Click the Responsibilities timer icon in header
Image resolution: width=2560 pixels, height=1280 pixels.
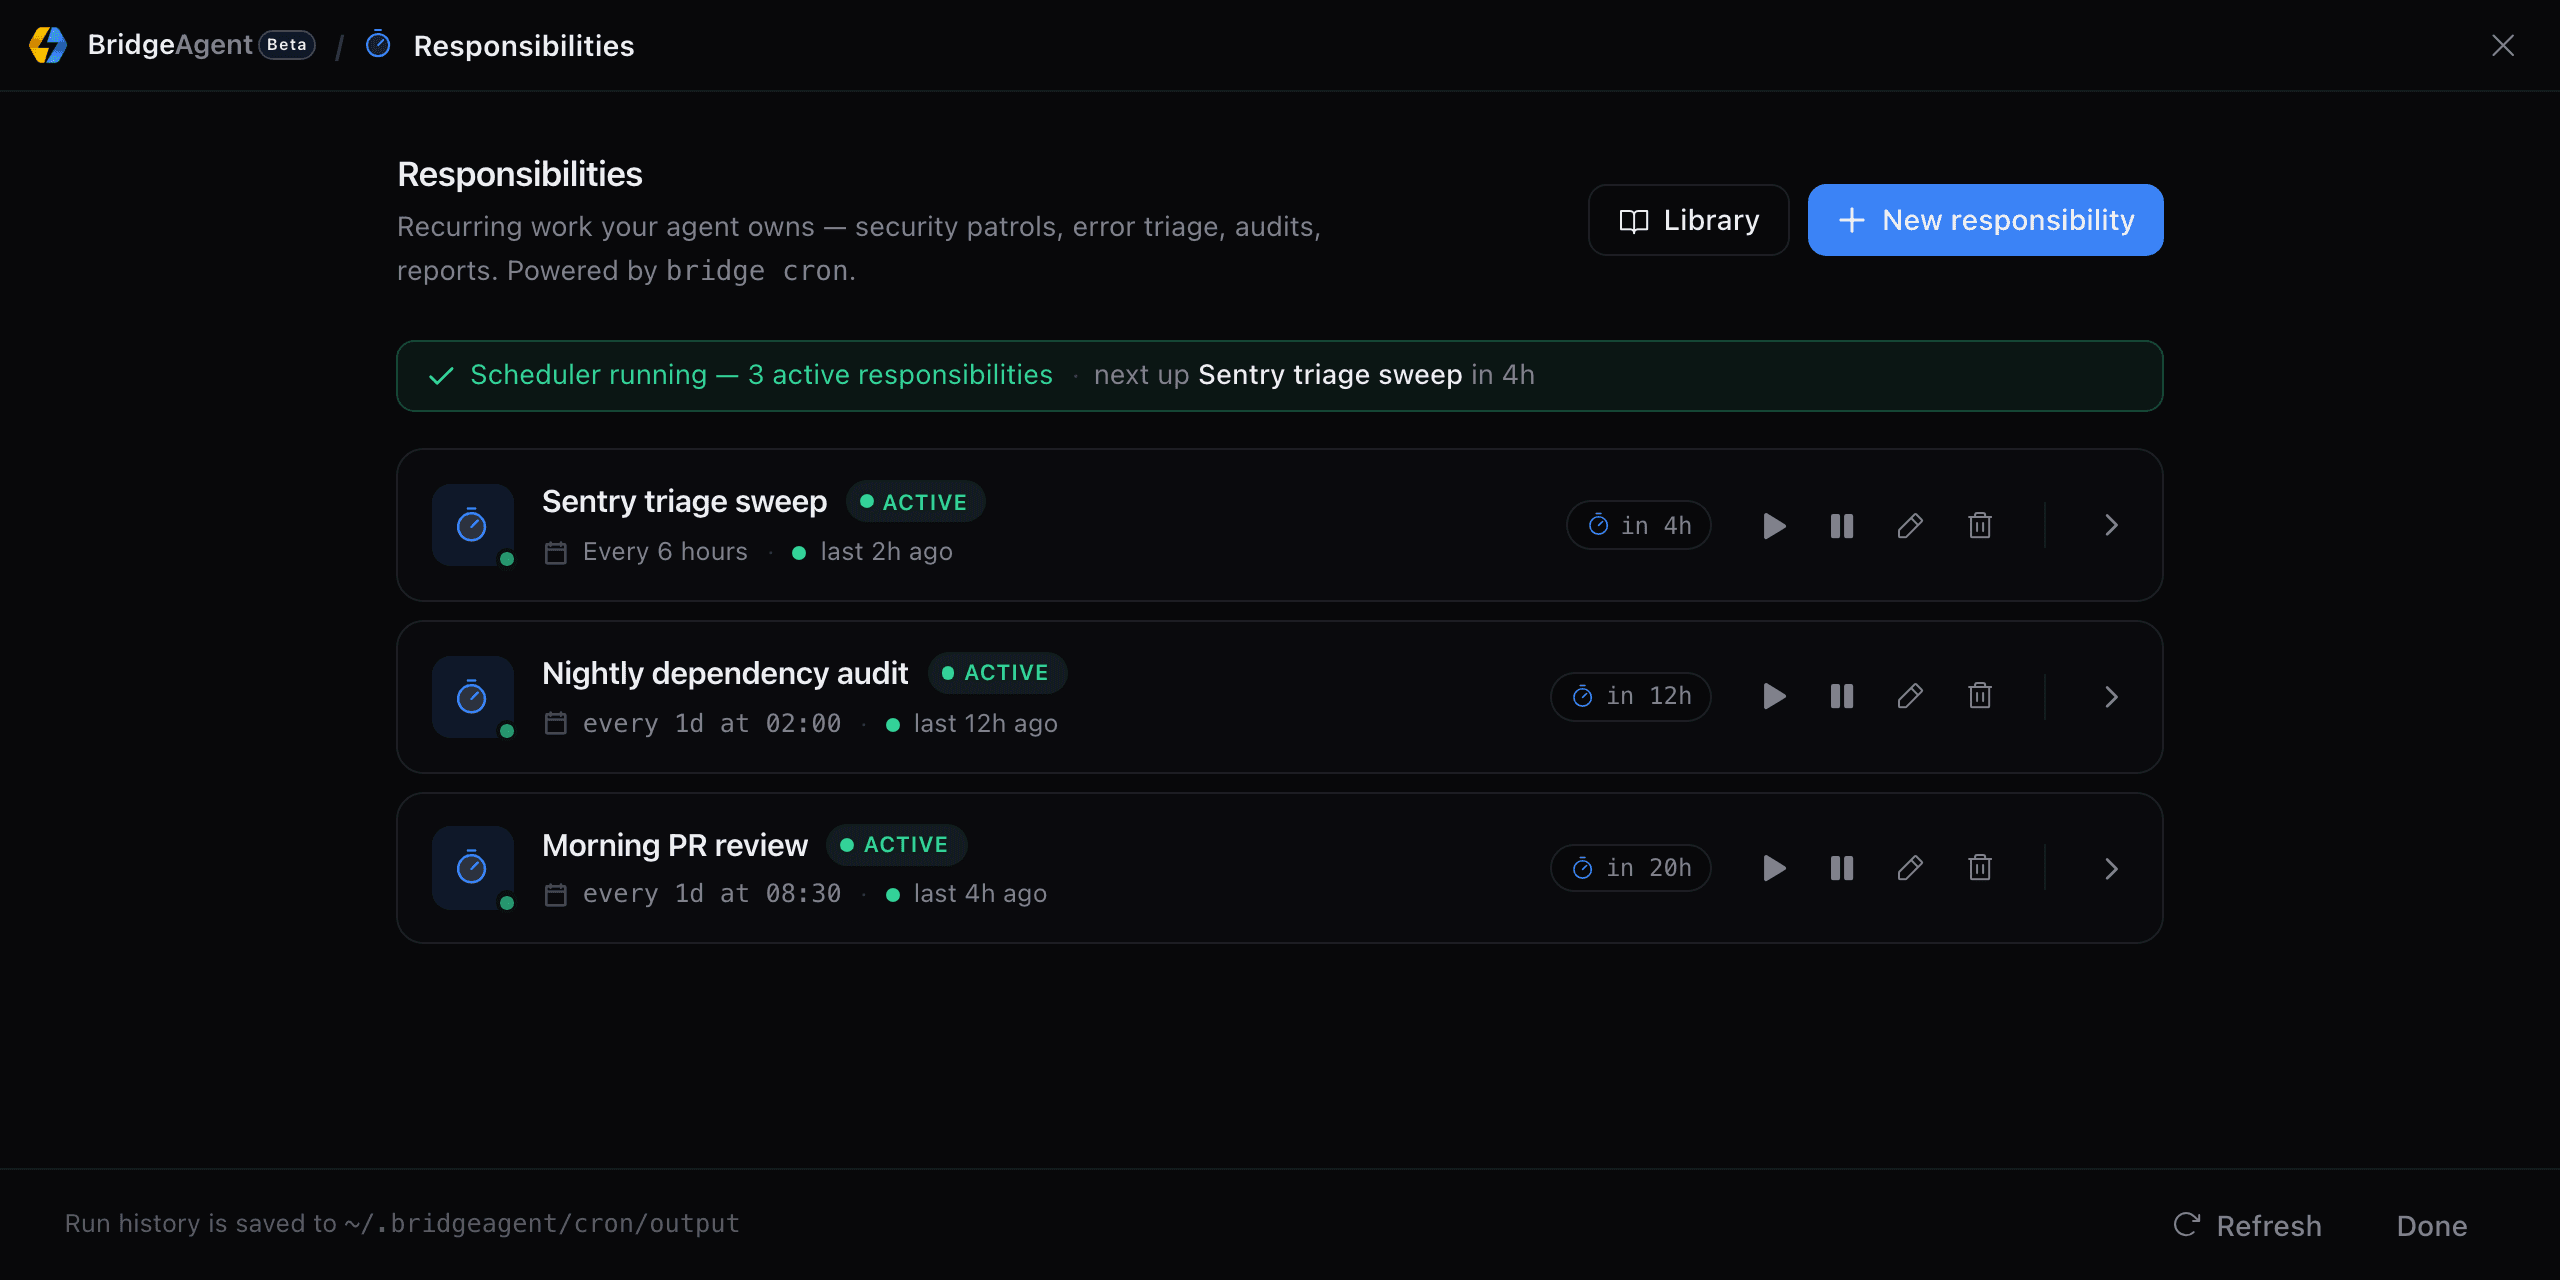[378, 45]
